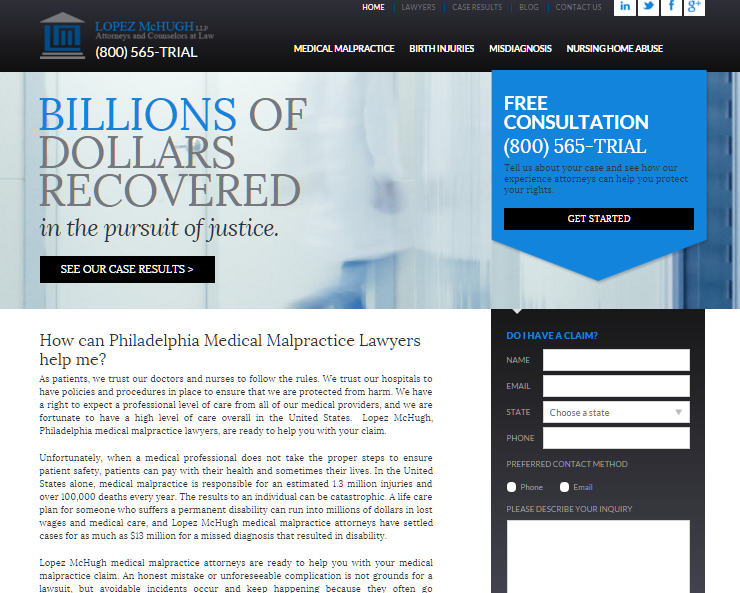This screenshot has width=740, height=593.
Task: Focus the Phone input field
Action: coord(616,438)
